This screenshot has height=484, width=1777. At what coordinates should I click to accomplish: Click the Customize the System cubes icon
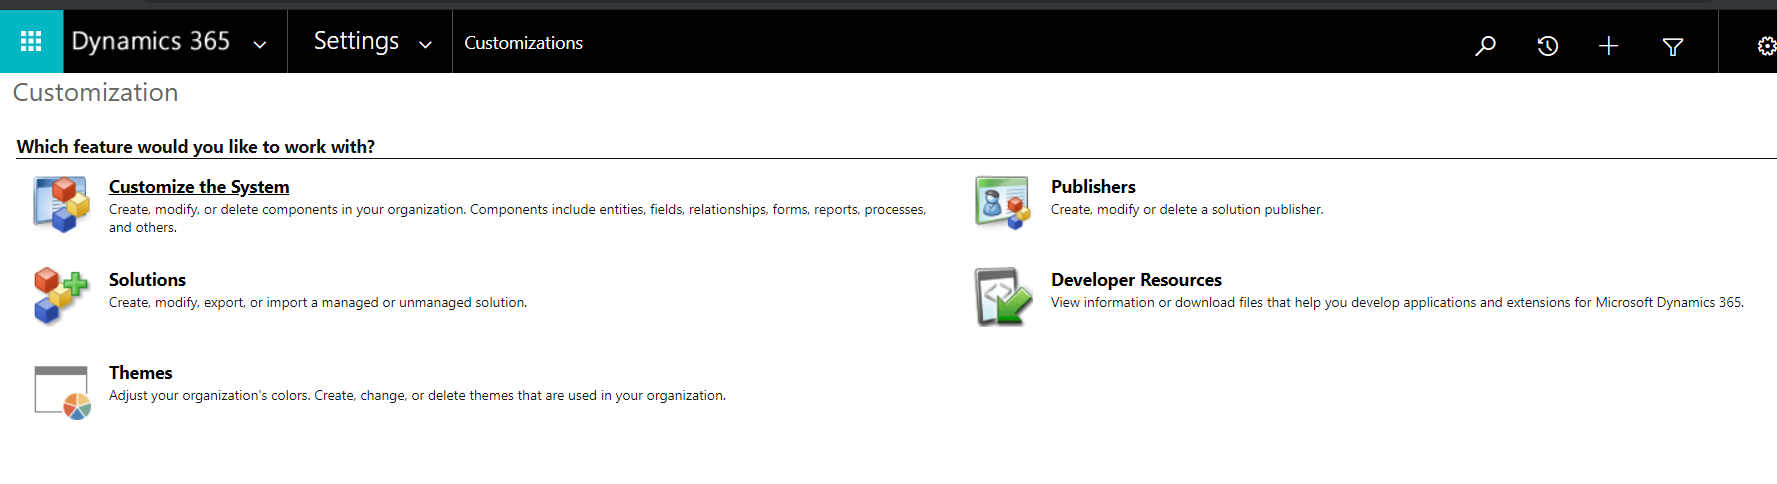(61, 204)
